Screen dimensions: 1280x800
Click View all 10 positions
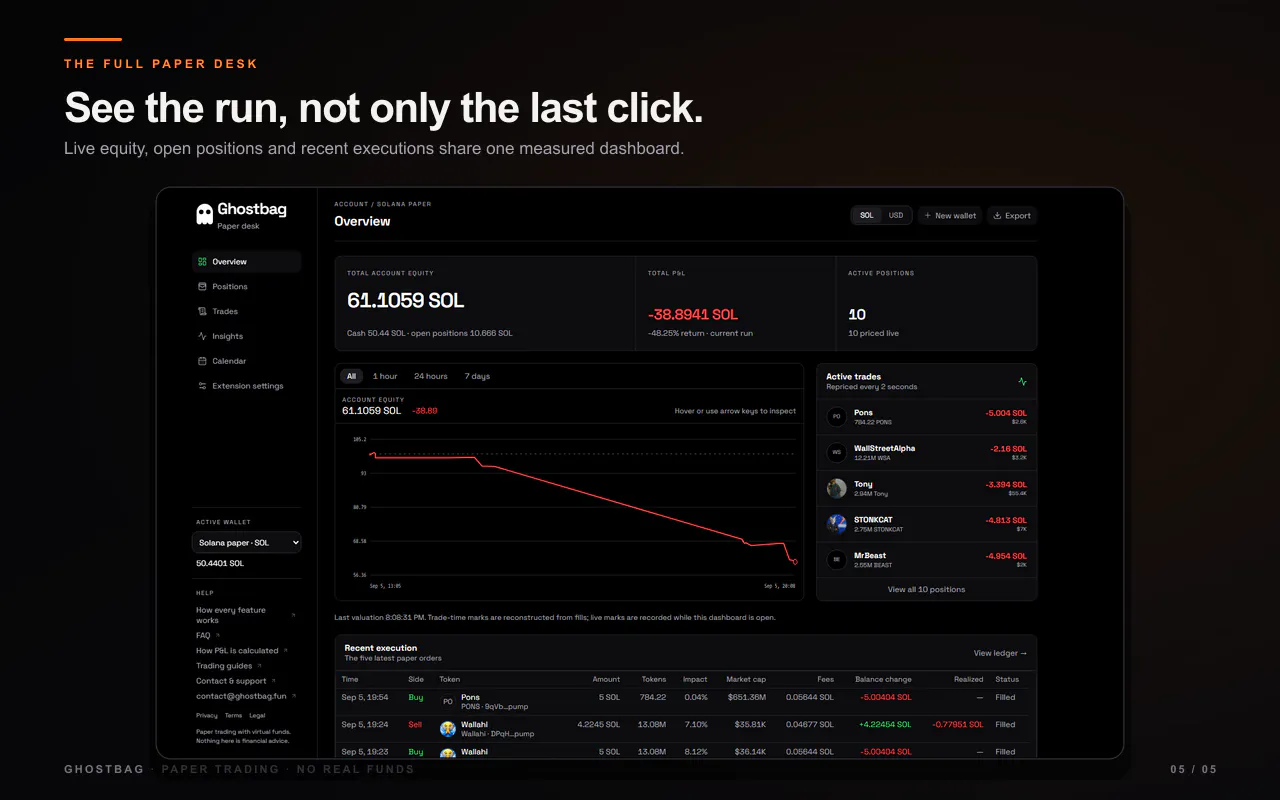[927, 590]
